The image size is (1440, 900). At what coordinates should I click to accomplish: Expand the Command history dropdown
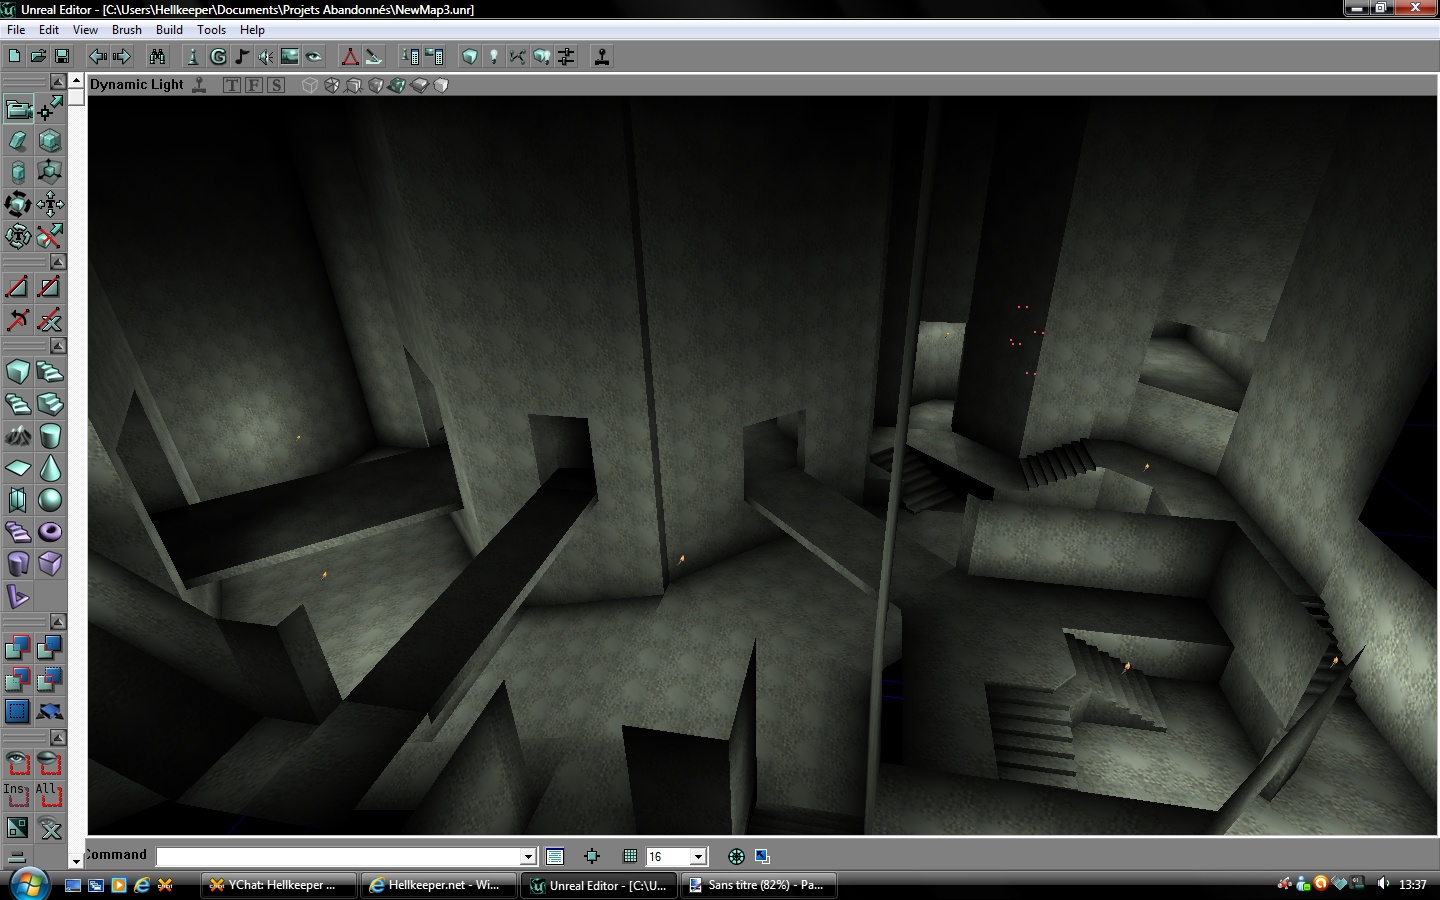point(528,856)
